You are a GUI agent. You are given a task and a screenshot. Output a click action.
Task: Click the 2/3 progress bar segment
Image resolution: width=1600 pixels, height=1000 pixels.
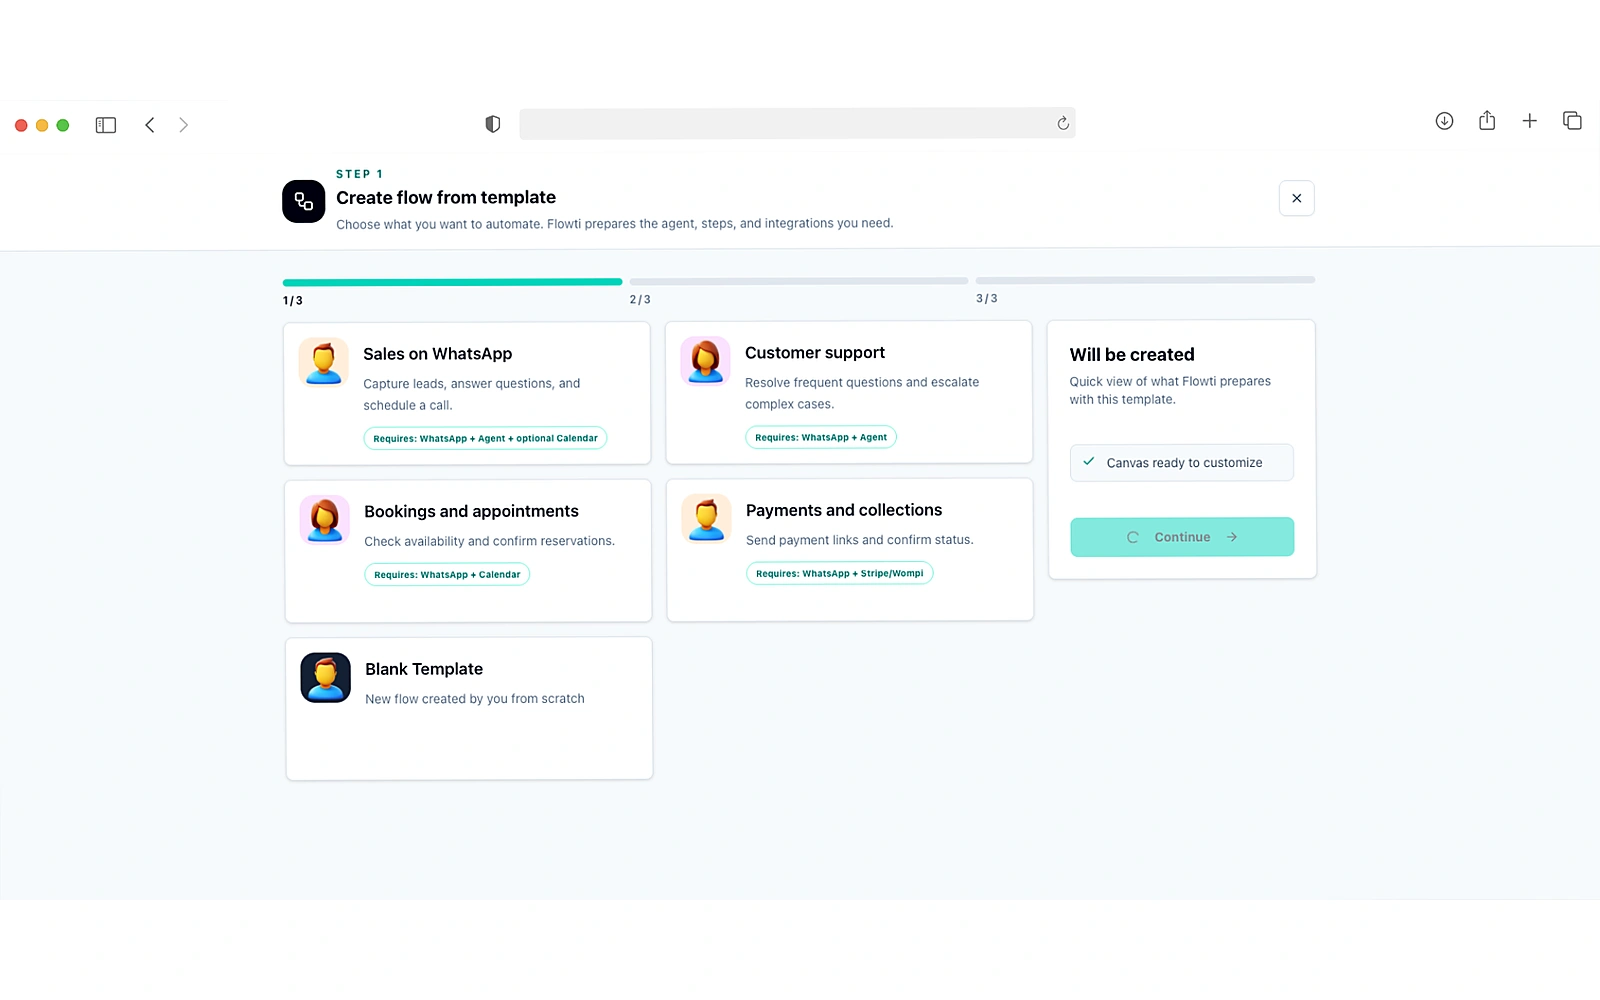coord(799,281)
